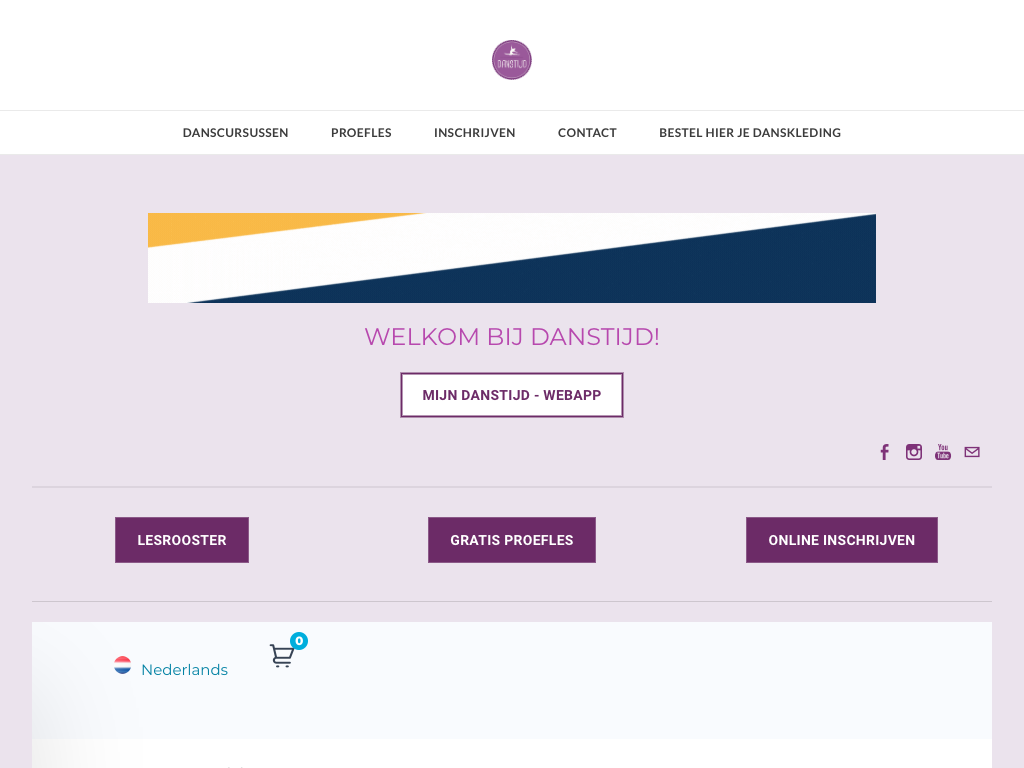Open the YouTube channel icon
1024x768 pixels.
point(942,452)
